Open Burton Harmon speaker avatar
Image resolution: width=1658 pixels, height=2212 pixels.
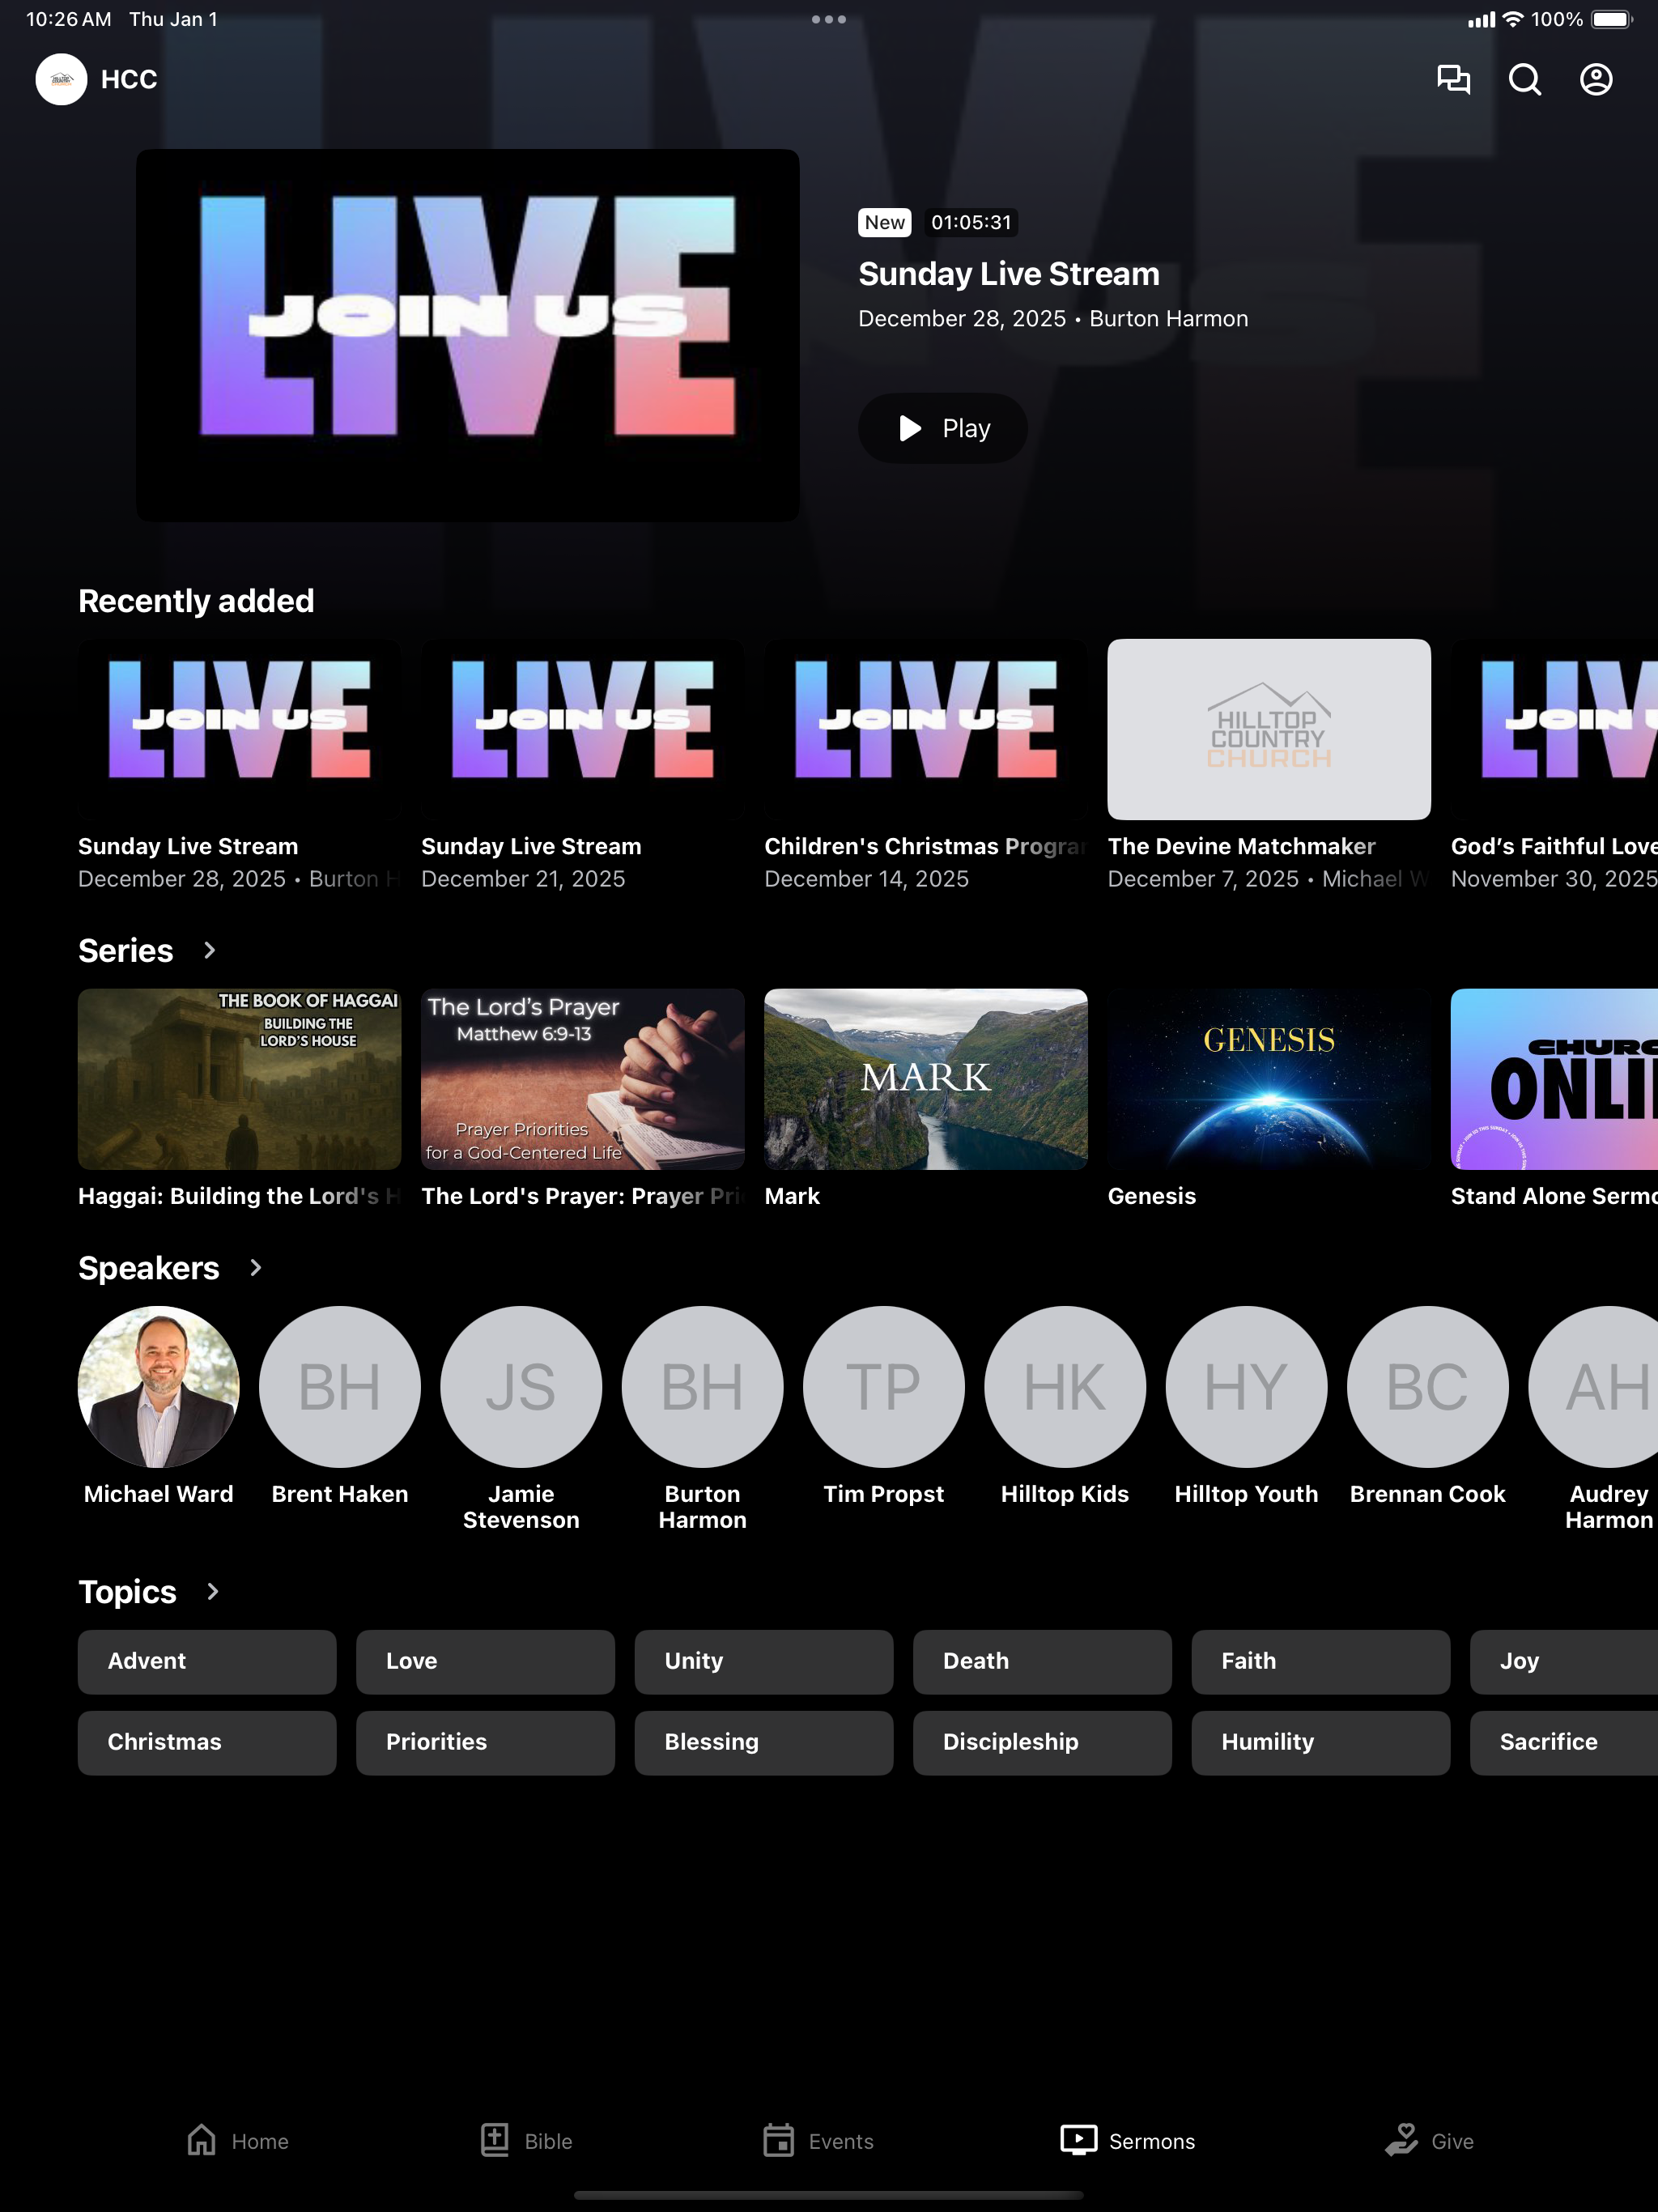[x=703, y=1386]
